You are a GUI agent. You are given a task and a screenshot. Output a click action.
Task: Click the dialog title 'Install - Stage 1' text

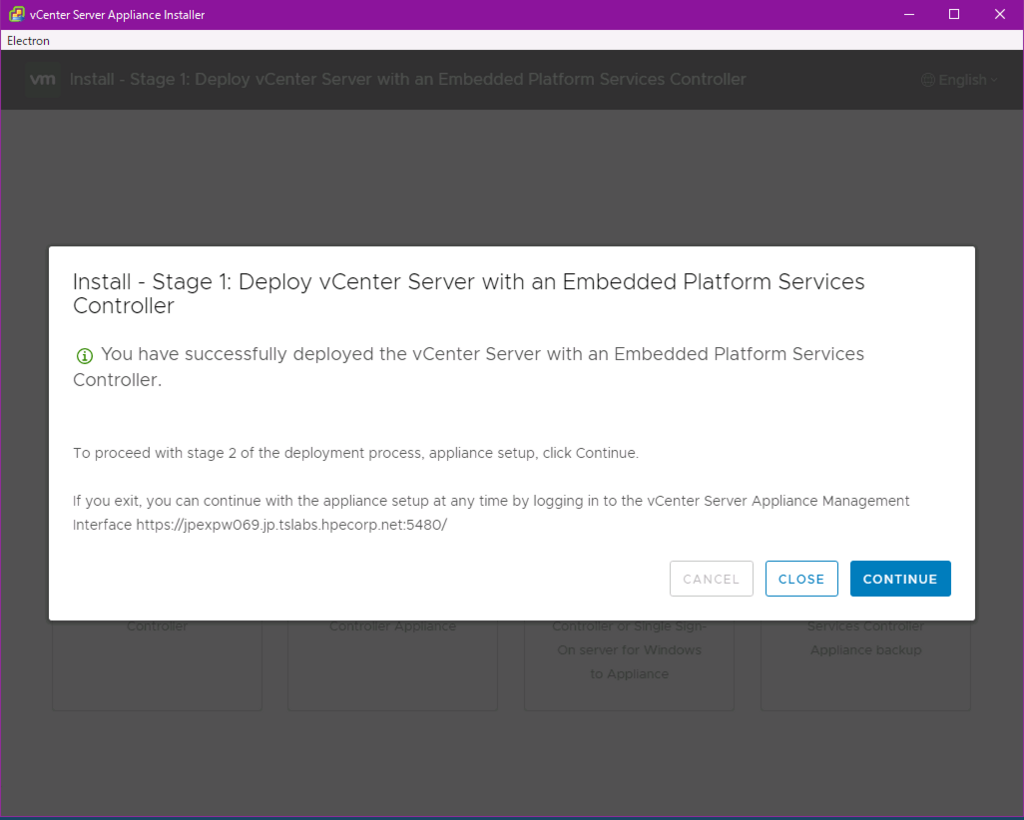pos(468,293)
